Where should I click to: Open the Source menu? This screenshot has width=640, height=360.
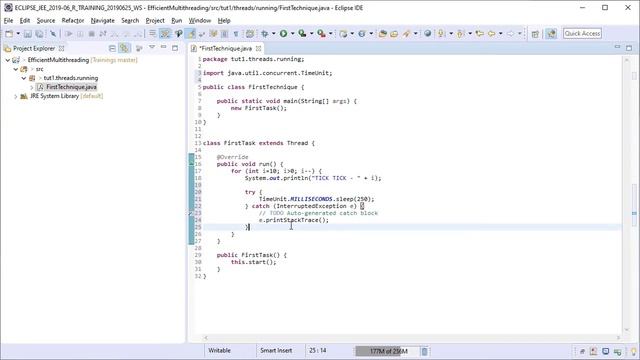coord(46,20)
